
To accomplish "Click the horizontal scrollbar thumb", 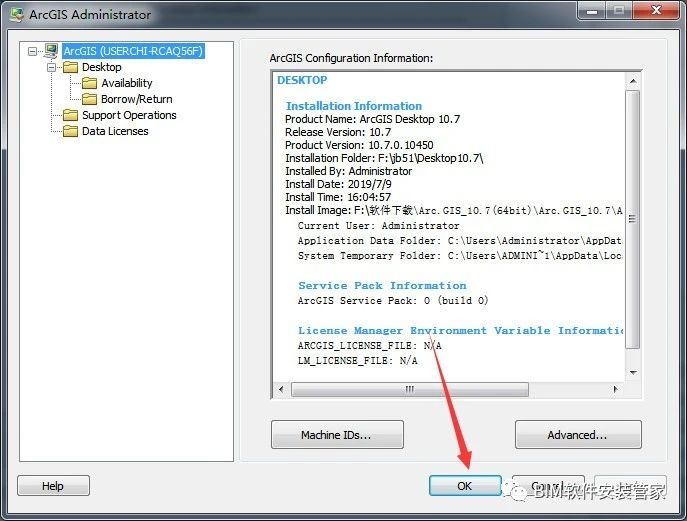I will 410,389.
